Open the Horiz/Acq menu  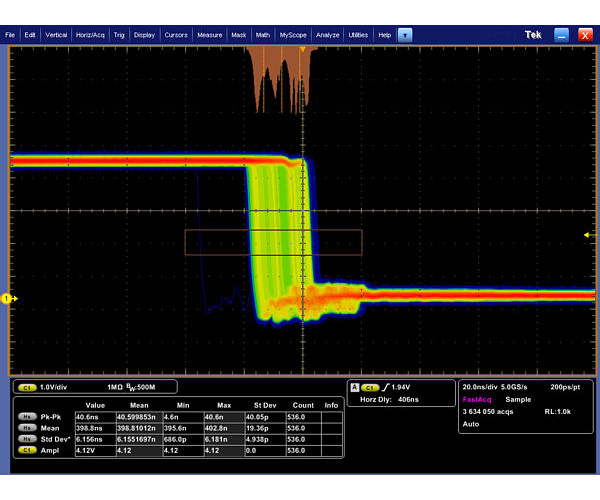[90, 35]
